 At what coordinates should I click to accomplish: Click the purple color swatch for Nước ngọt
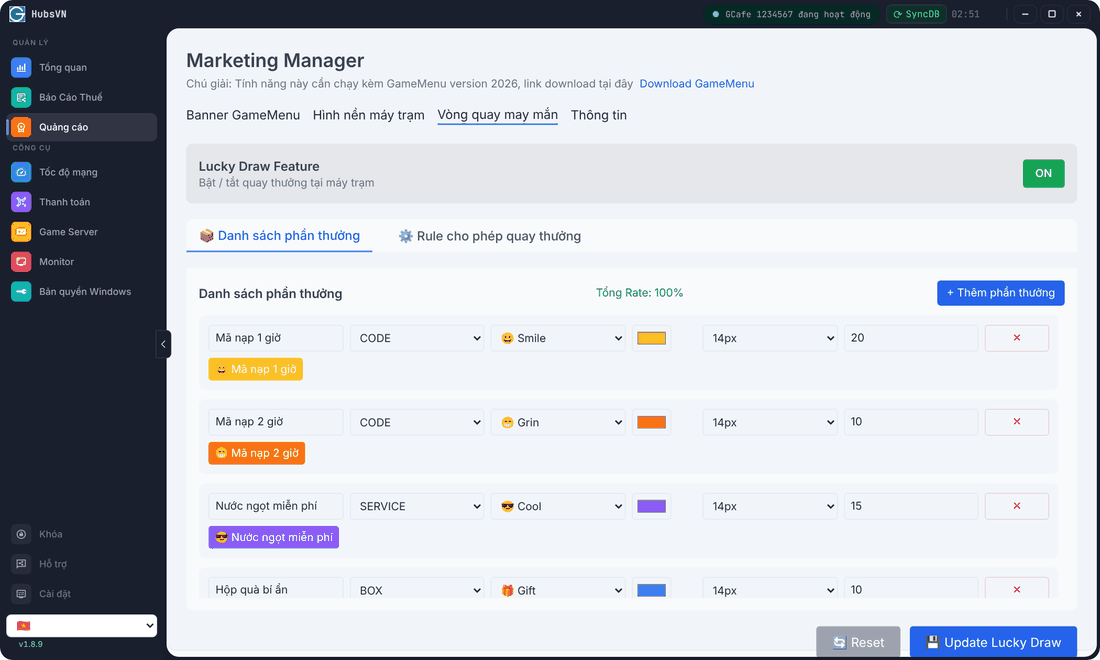[651, 506]
